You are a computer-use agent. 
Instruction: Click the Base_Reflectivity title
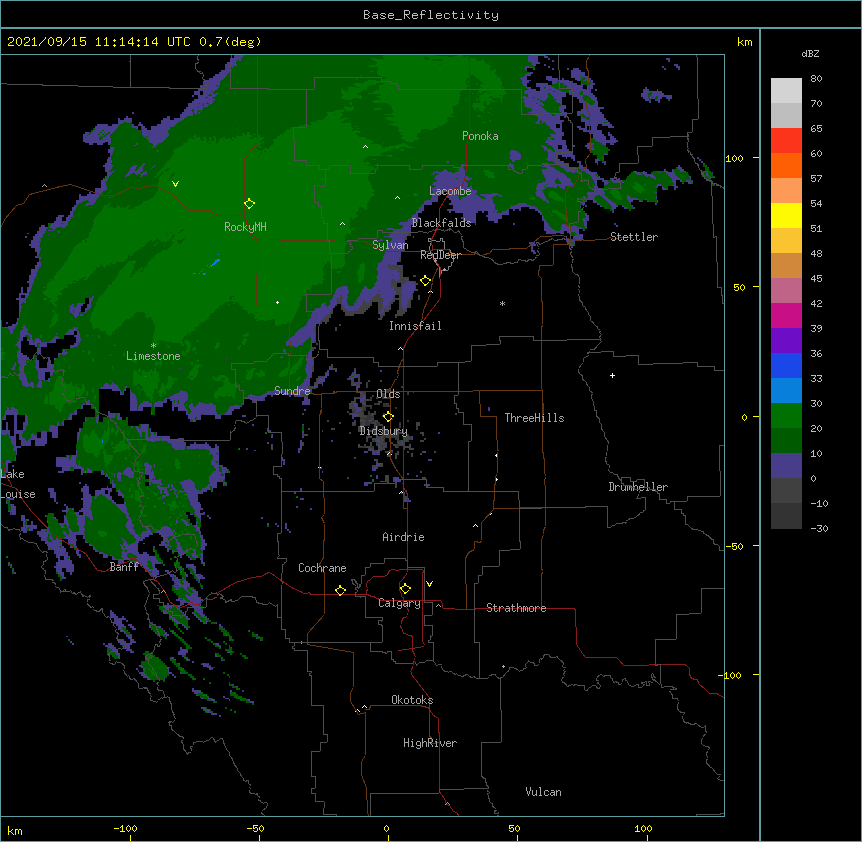tap(431, 15)
